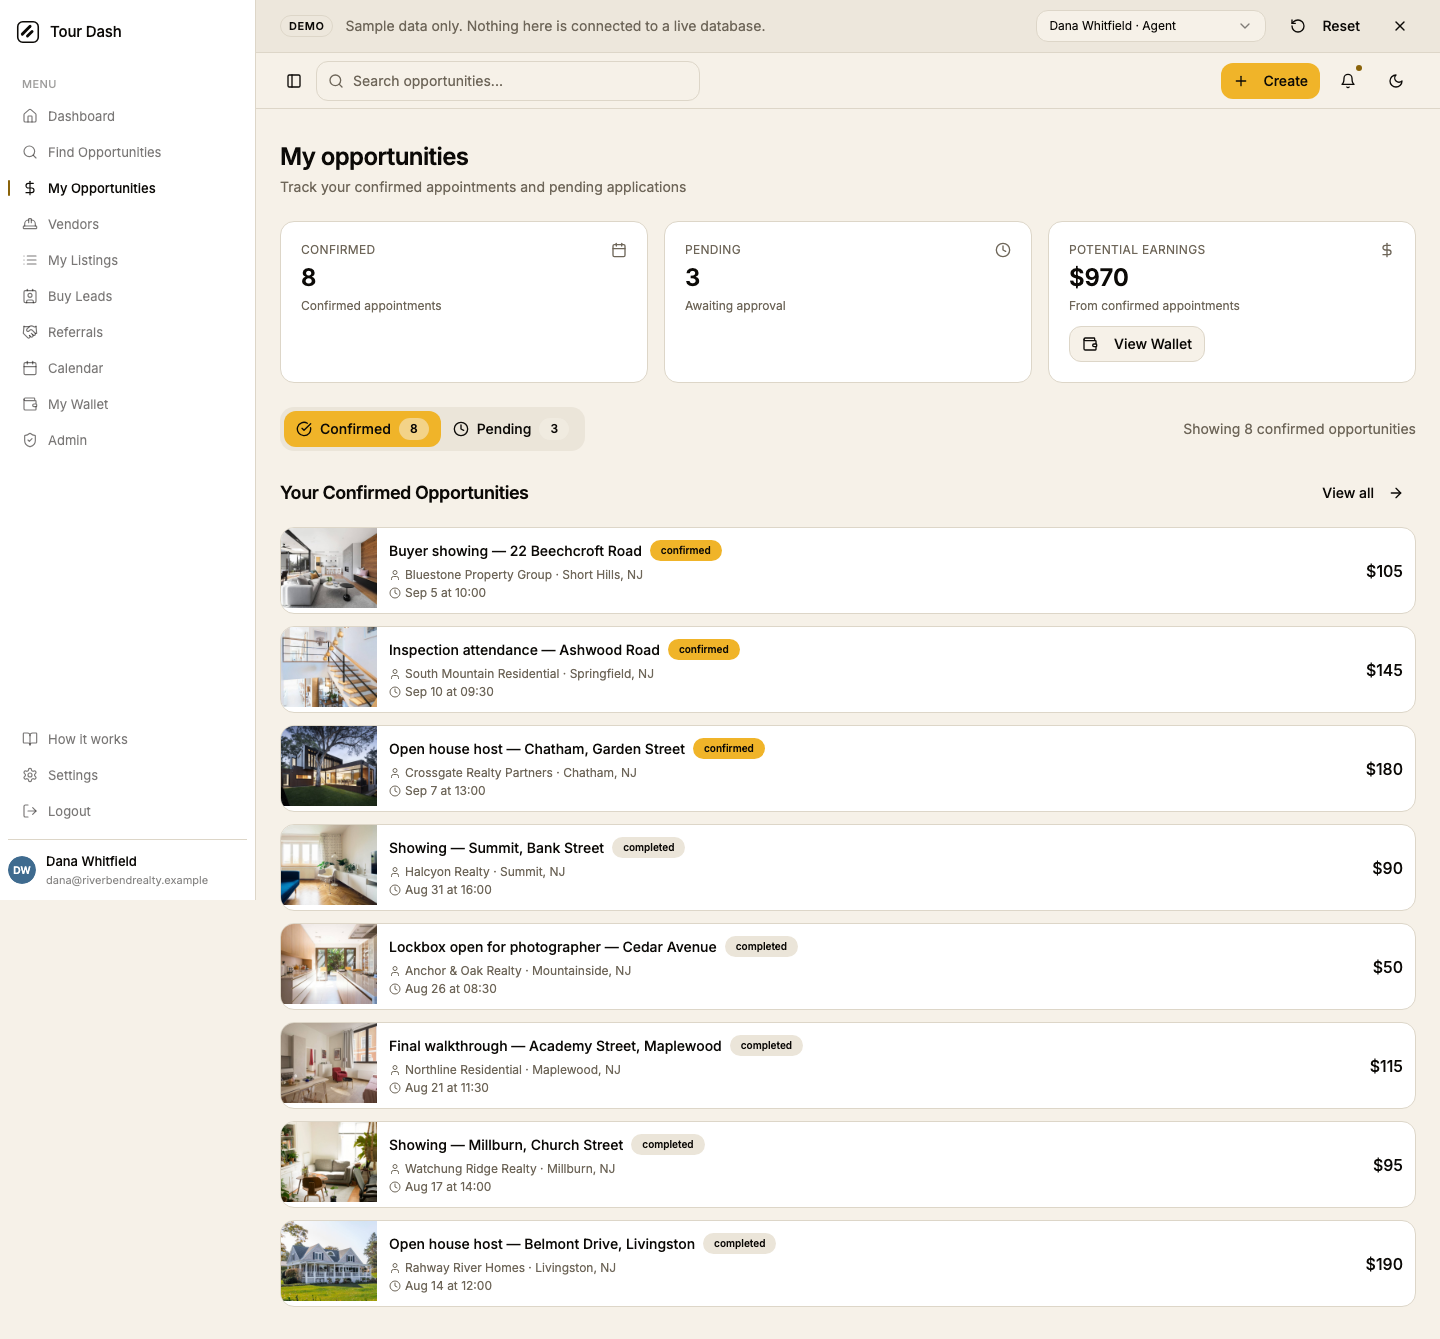
Task: Click calendar icon on Confirmed card
Action: [619, 250]
